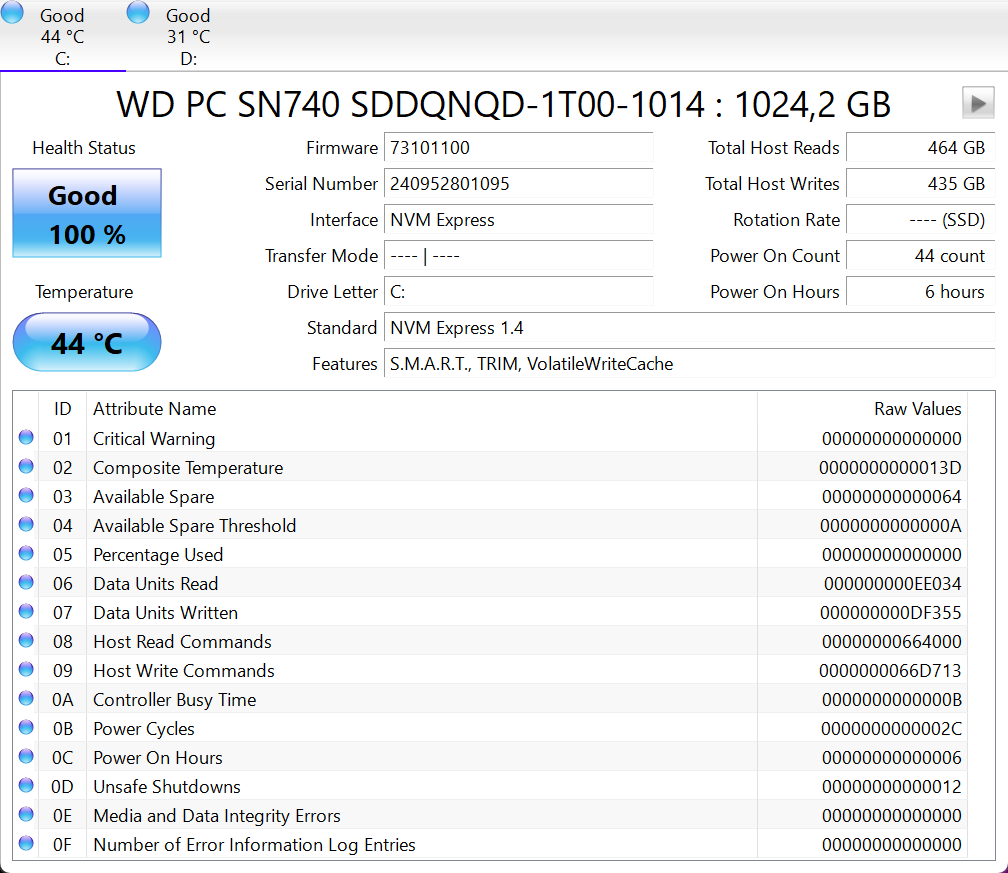Click the Raw Values column header
This screenshot has height=873, width=1008.
tap(917, 409)
